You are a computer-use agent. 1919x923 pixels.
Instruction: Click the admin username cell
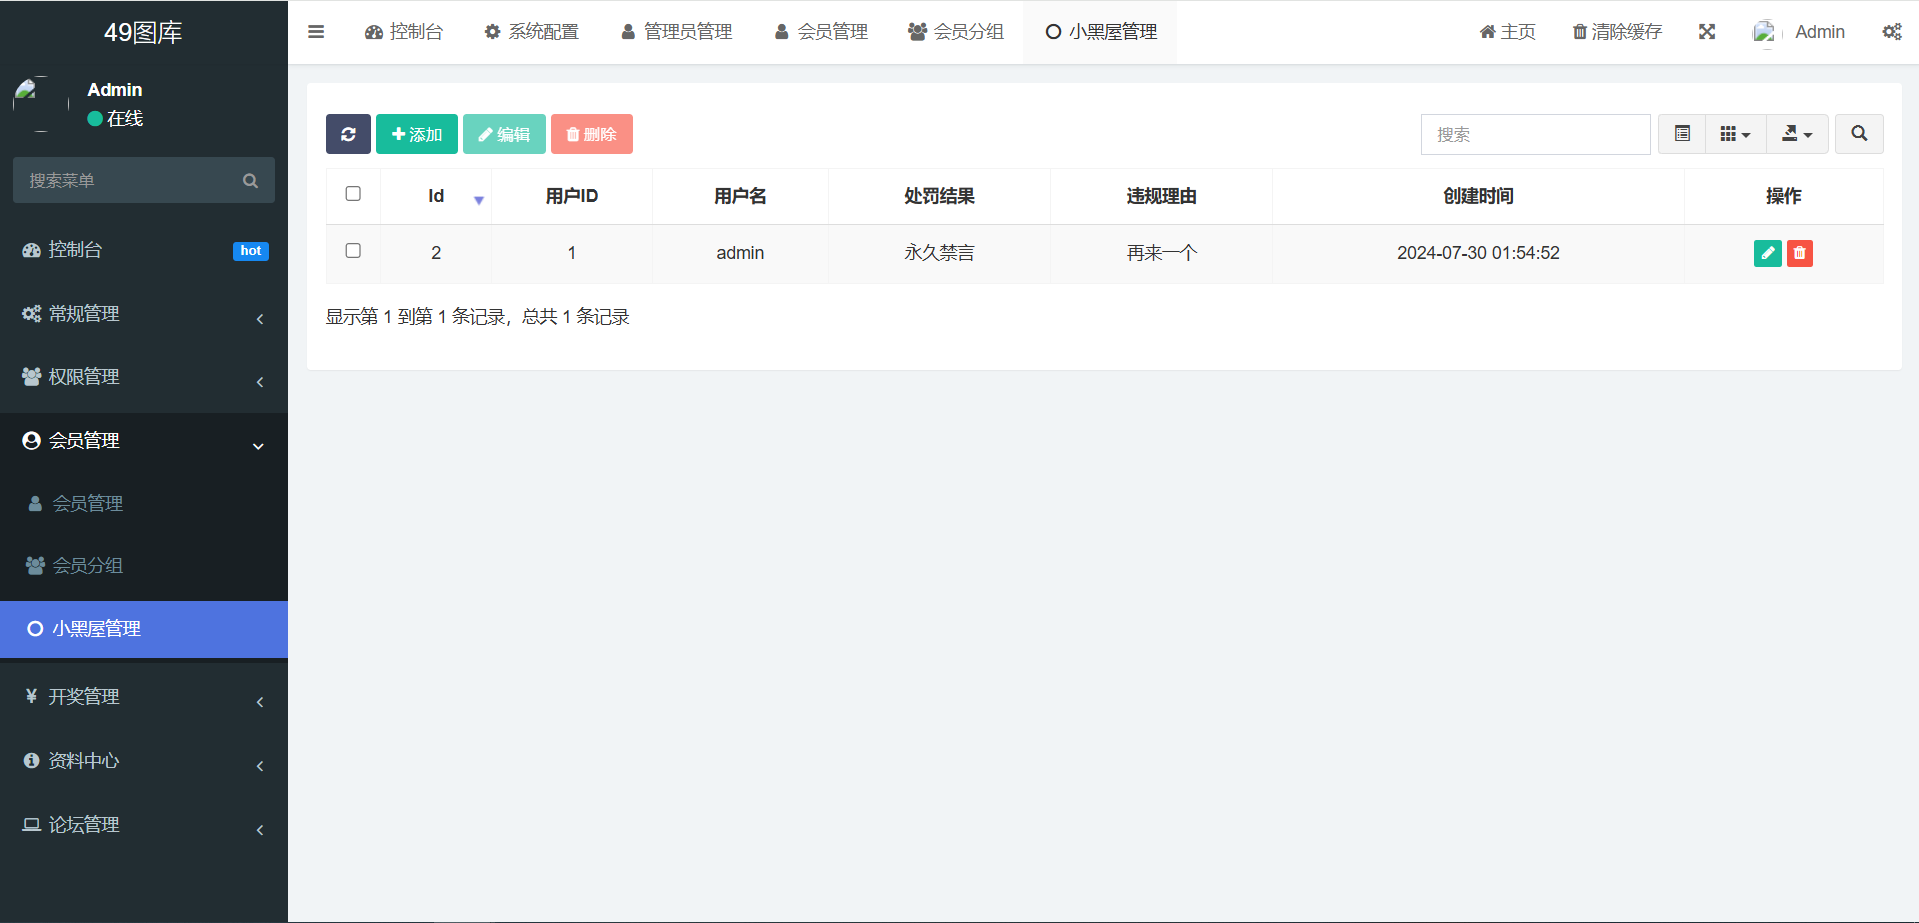point(740,253)
